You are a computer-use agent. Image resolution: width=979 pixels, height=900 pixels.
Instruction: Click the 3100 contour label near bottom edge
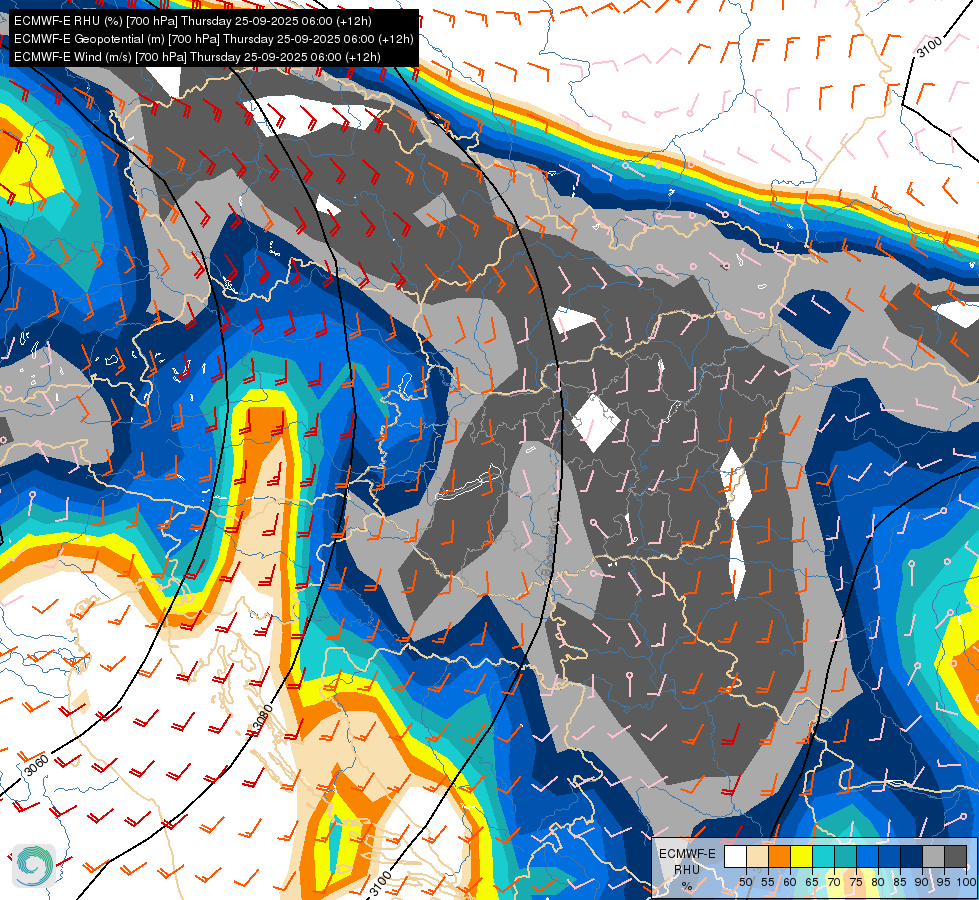click(x=380, y=885)
